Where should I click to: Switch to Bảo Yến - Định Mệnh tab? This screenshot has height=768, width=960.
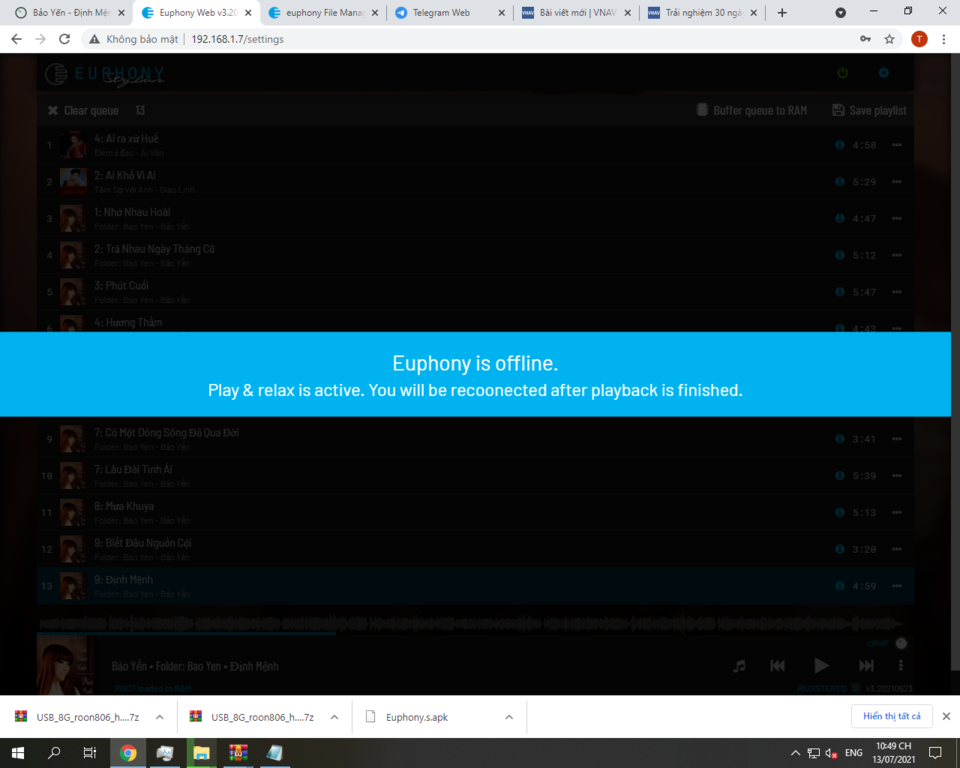tap(70, 12)
